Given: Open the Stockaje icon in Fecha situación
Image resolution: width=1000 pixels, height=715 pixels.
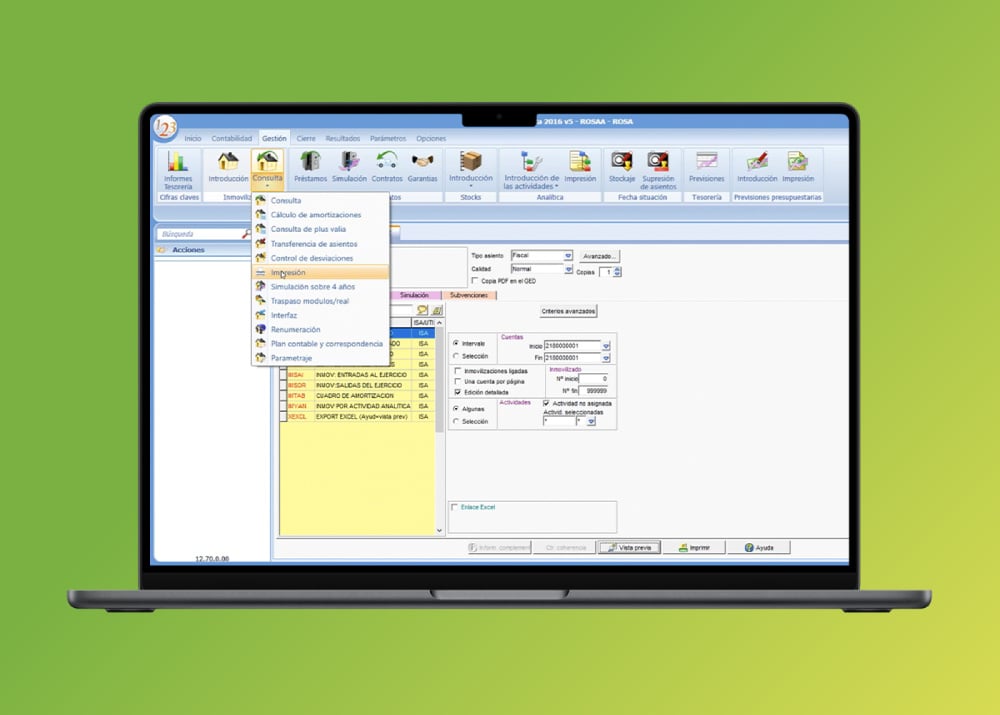Looking at the screenshot, I should click(x=622, y=162).
